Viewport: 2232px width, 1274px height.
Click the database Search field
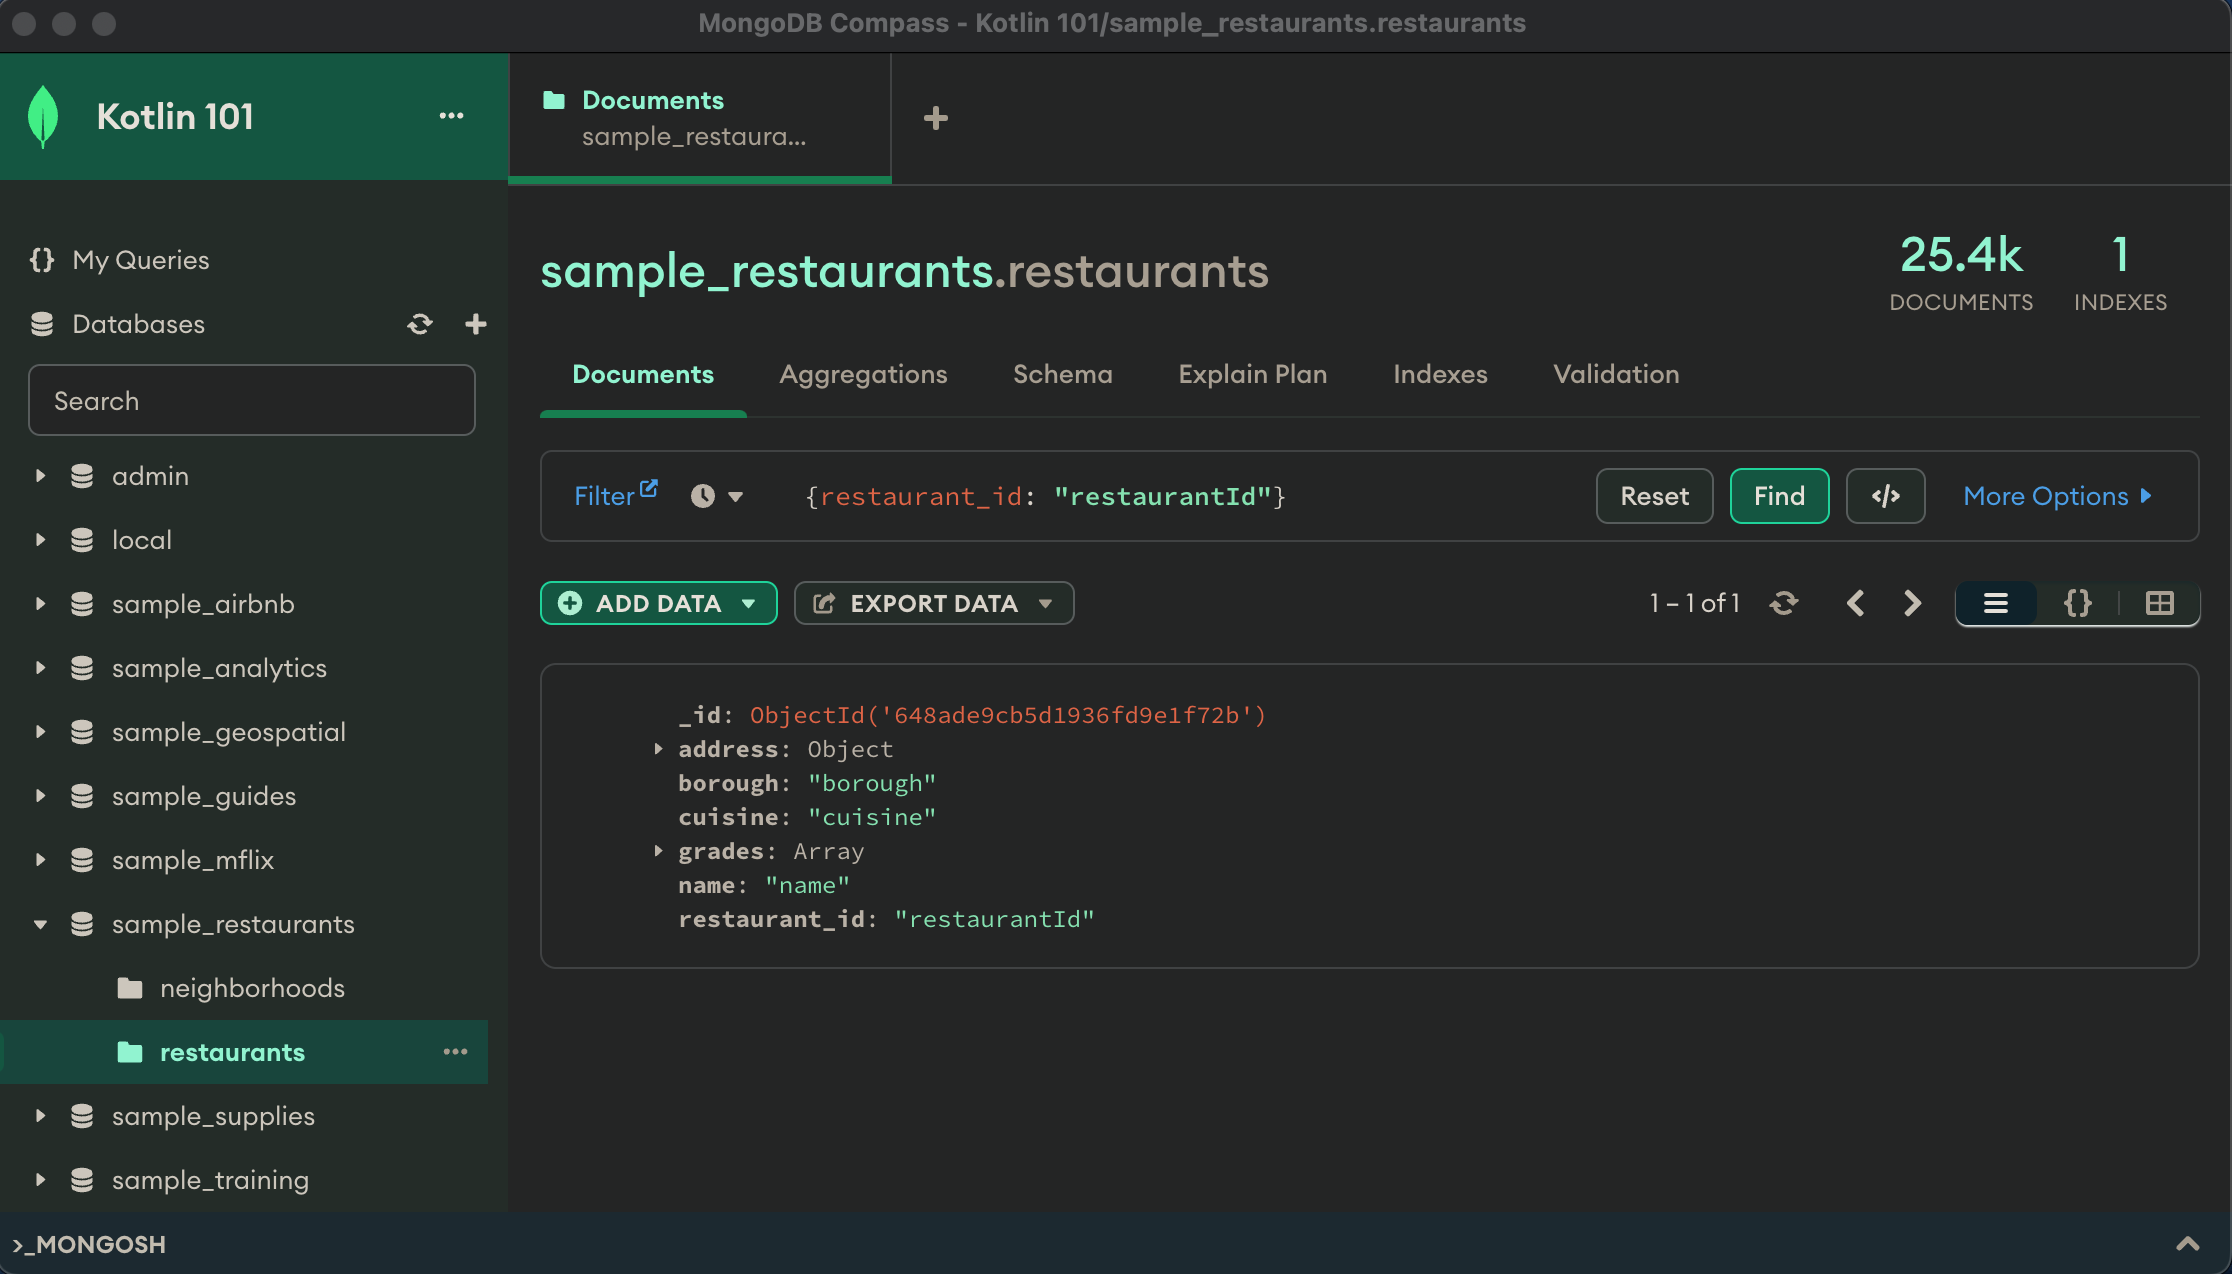point(251,400)
